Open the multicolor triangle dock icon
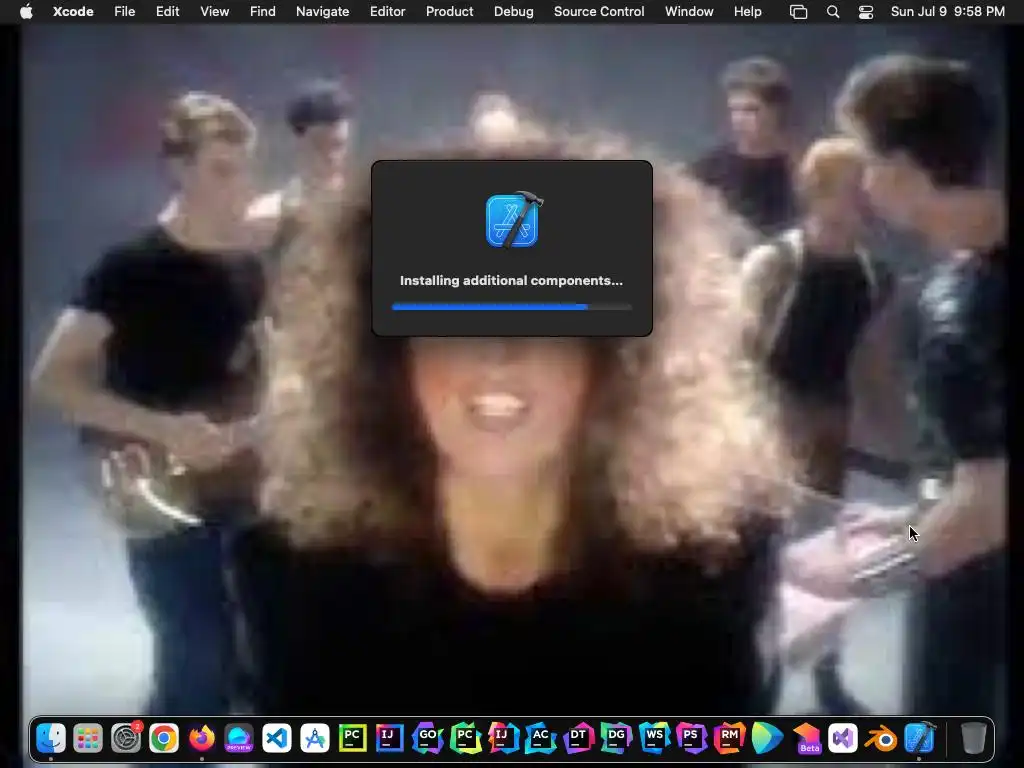Image resolution: width=1024 pixels, height=768 pixels. click(x=767, y=739)
